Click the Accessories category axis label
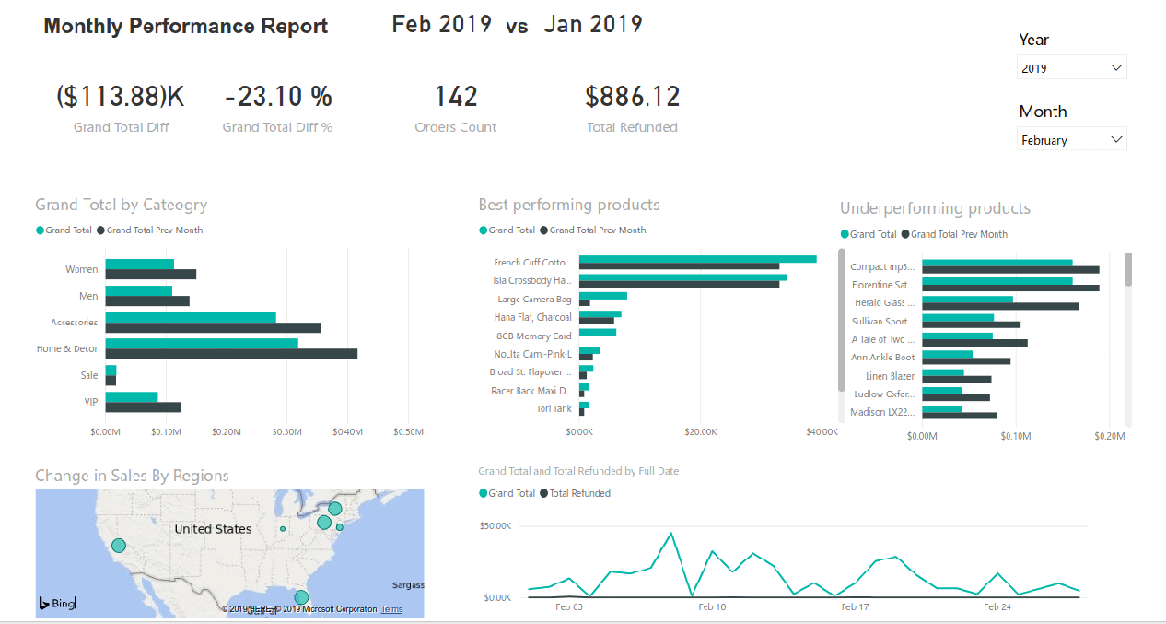 click(74, 323)
